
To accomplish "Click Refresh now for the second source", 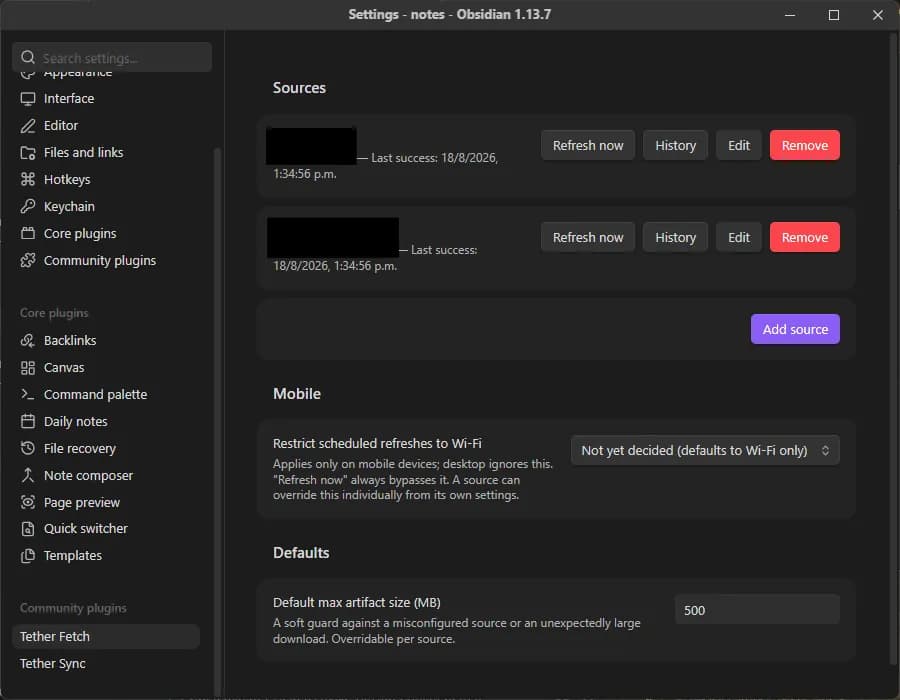I will point(588,238).
